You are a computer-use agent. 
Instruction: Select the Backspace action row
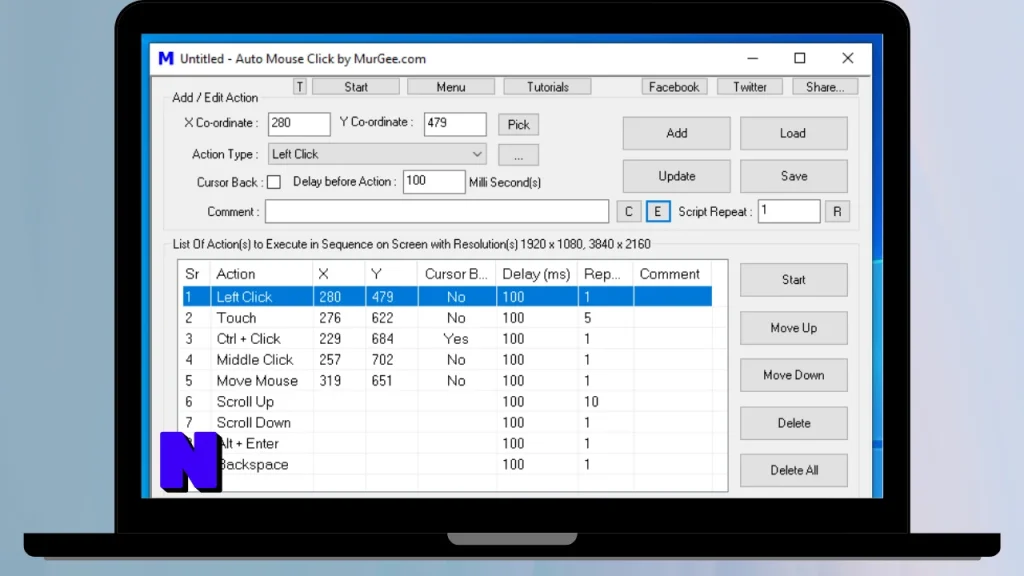pos(447,464)
